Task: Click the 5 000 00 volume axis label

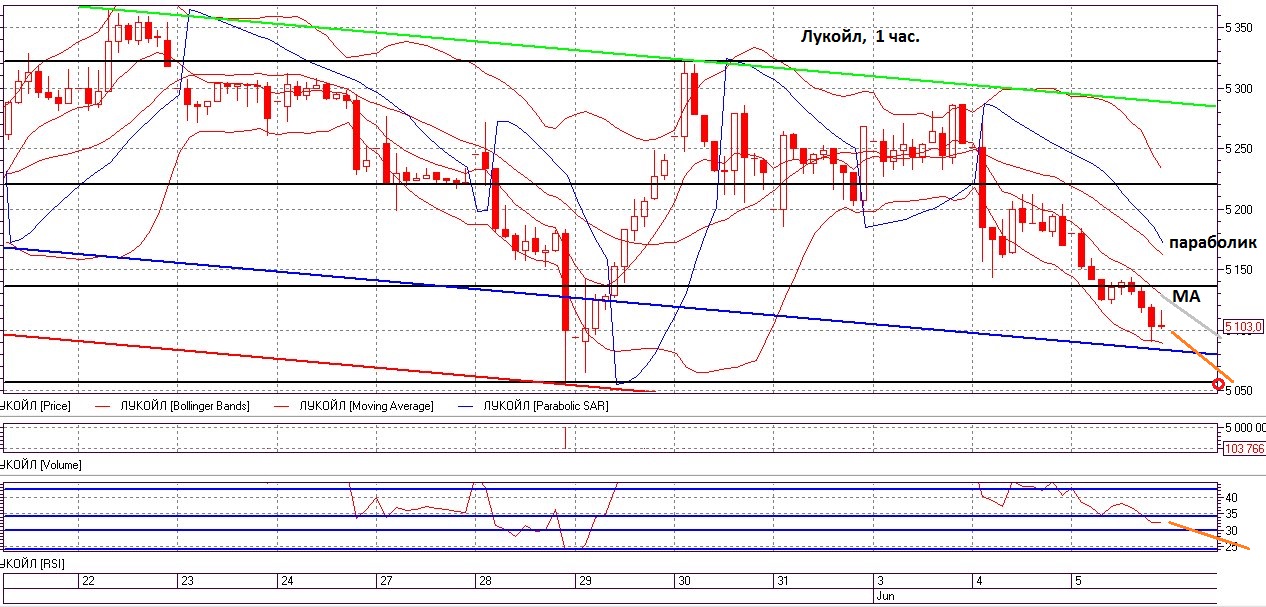Action: click(x=1245, y=428)
